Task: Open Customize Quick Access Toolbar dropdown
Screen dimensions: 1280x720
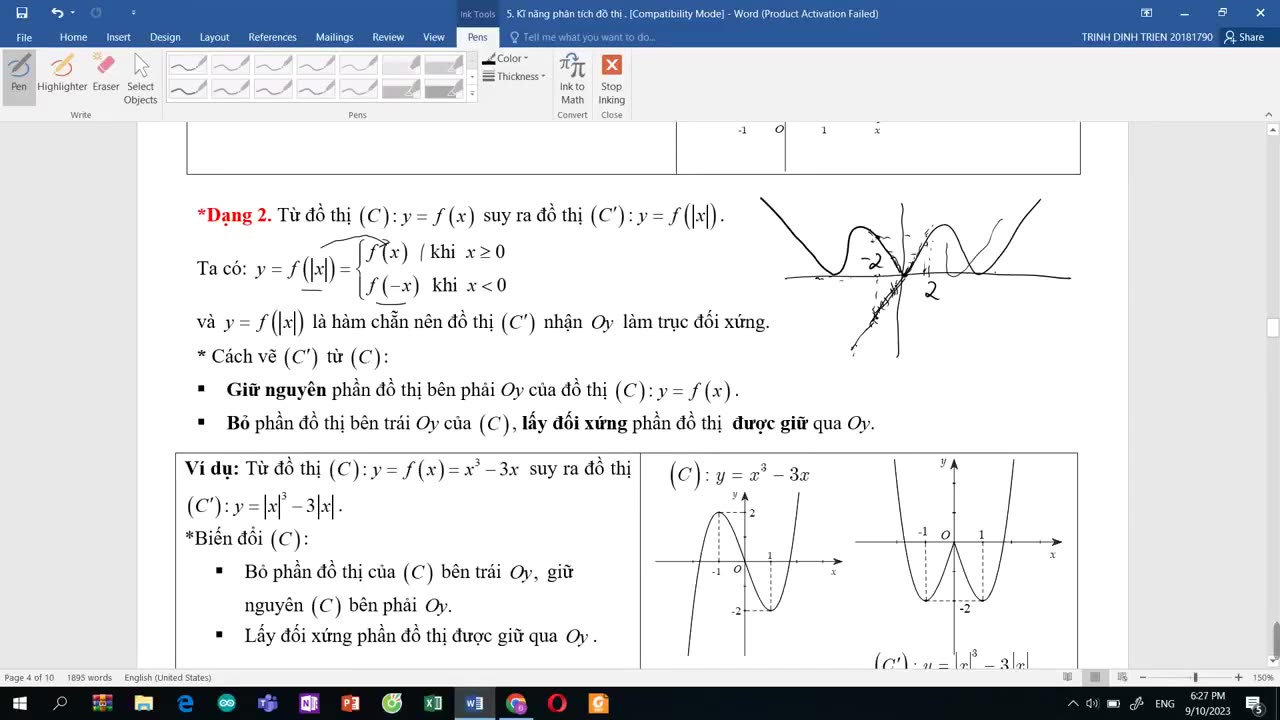Action: point(134,13)
